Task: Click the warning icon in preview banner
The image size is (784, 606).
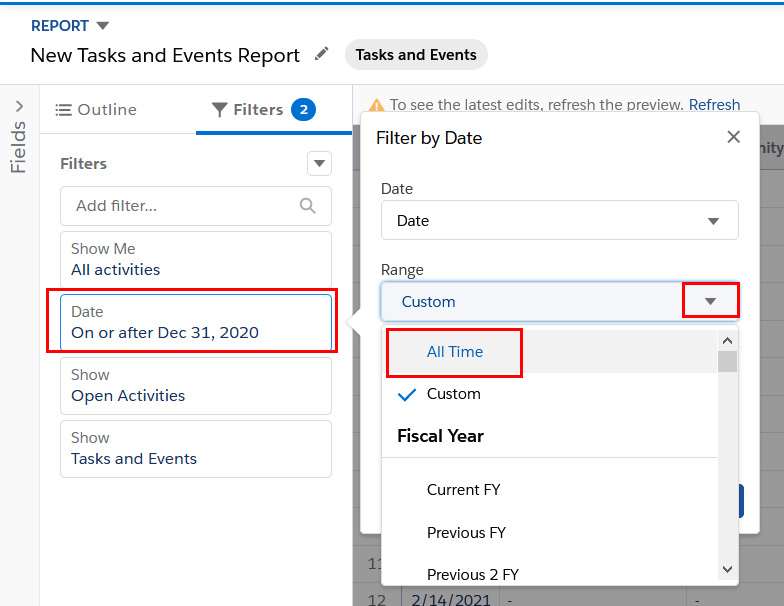Action: [x=377, y=105]
